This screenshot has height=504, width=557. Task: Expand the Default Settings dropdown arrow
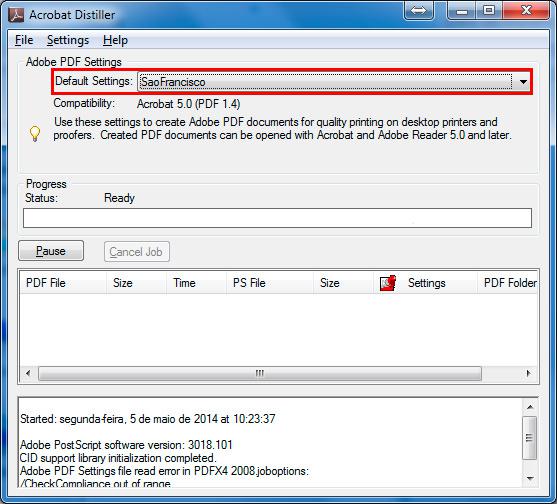tap(523, 82)
